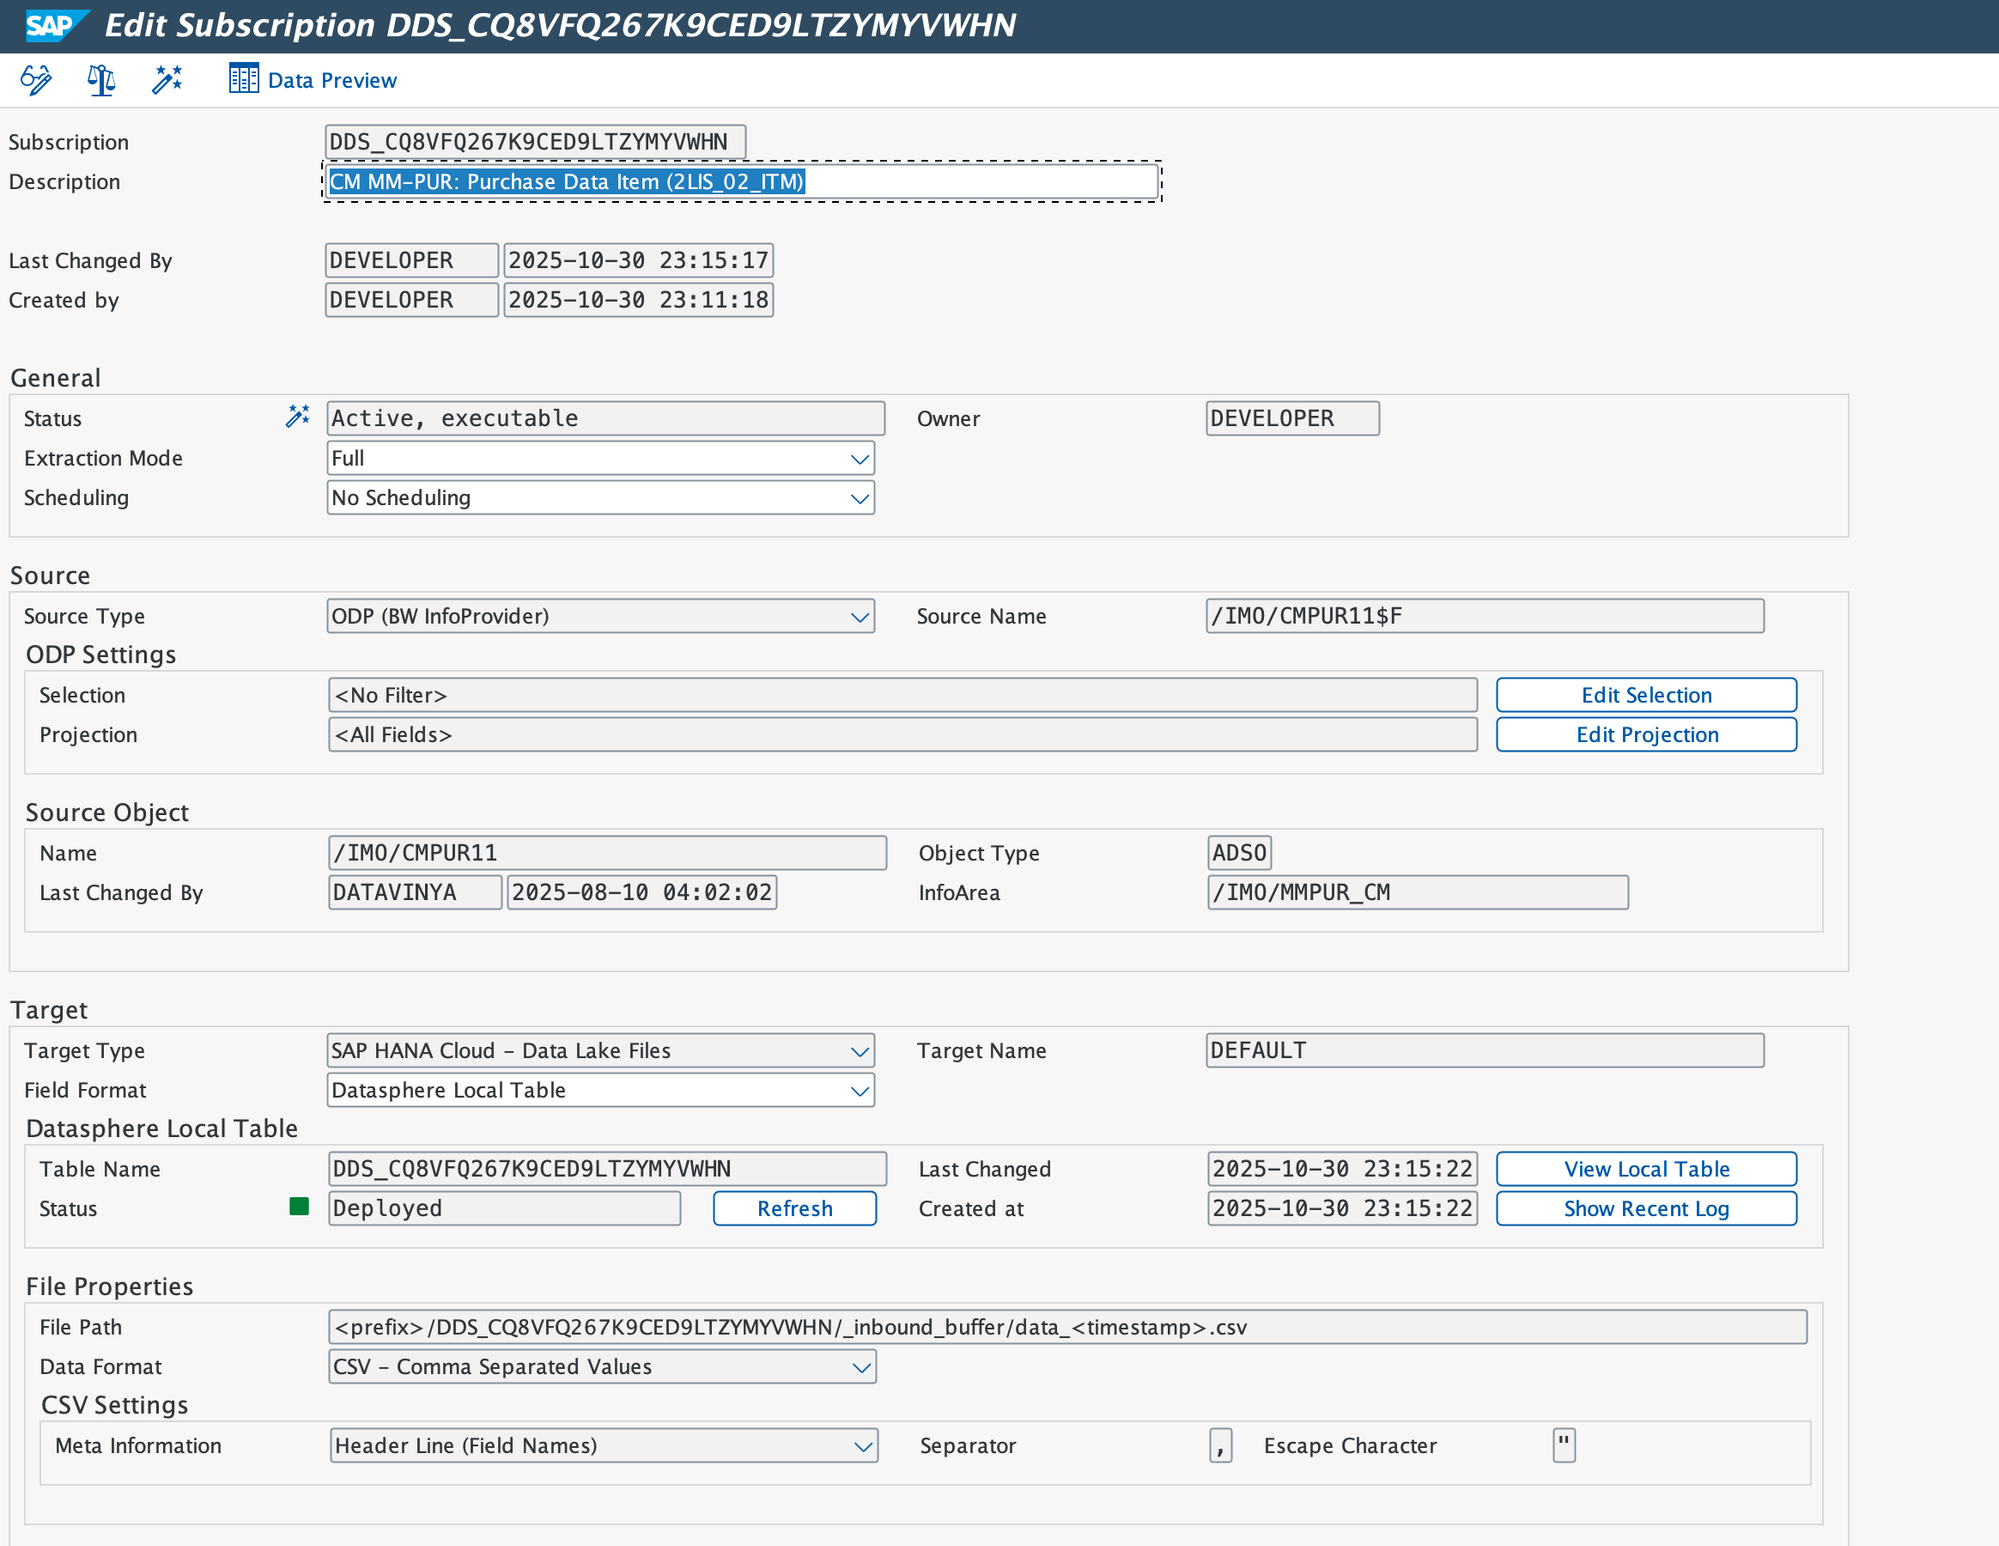Open the Data Format dropdown
1999x1546 pixels.
click(861, 1367)
